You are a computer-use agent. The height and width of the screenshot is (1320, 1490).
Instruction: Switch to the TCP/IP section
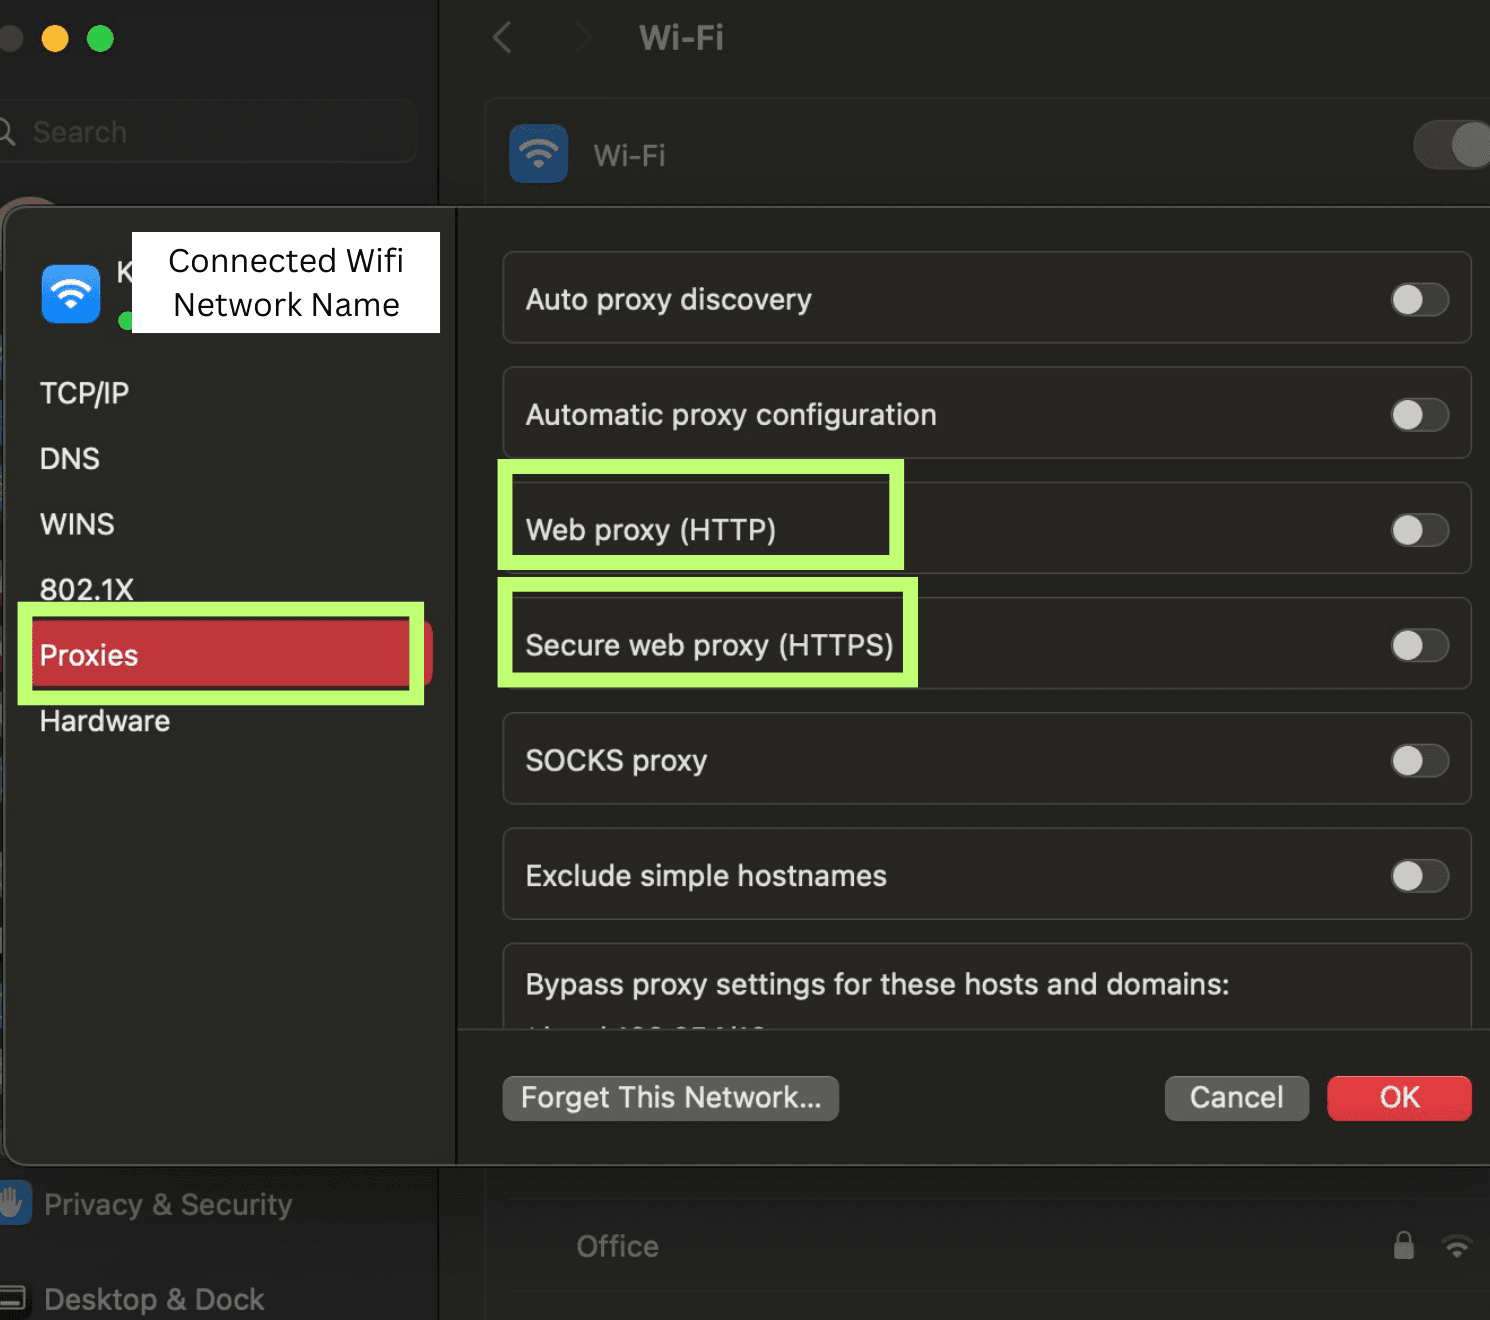(84, 392)
